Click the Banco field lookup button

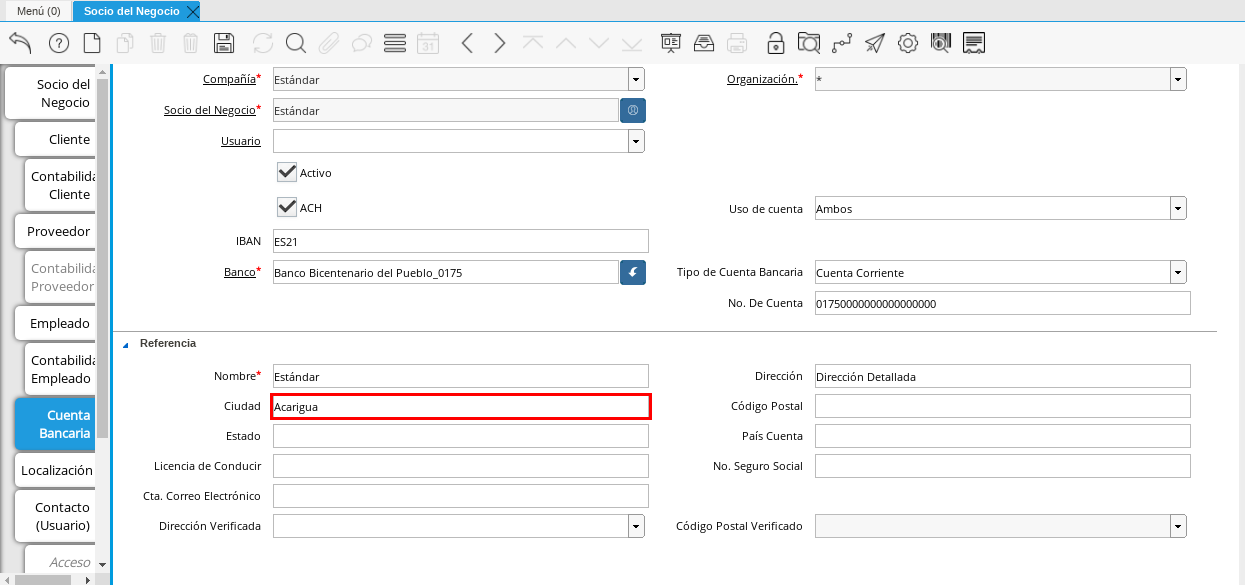633,272
